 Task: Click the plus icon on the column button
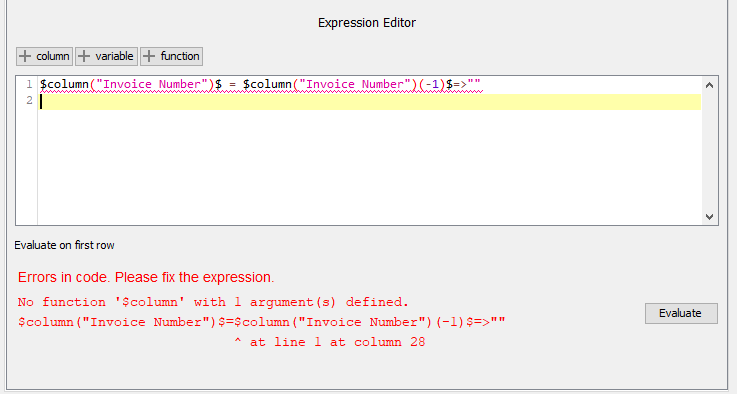click(x=25, y=56)
